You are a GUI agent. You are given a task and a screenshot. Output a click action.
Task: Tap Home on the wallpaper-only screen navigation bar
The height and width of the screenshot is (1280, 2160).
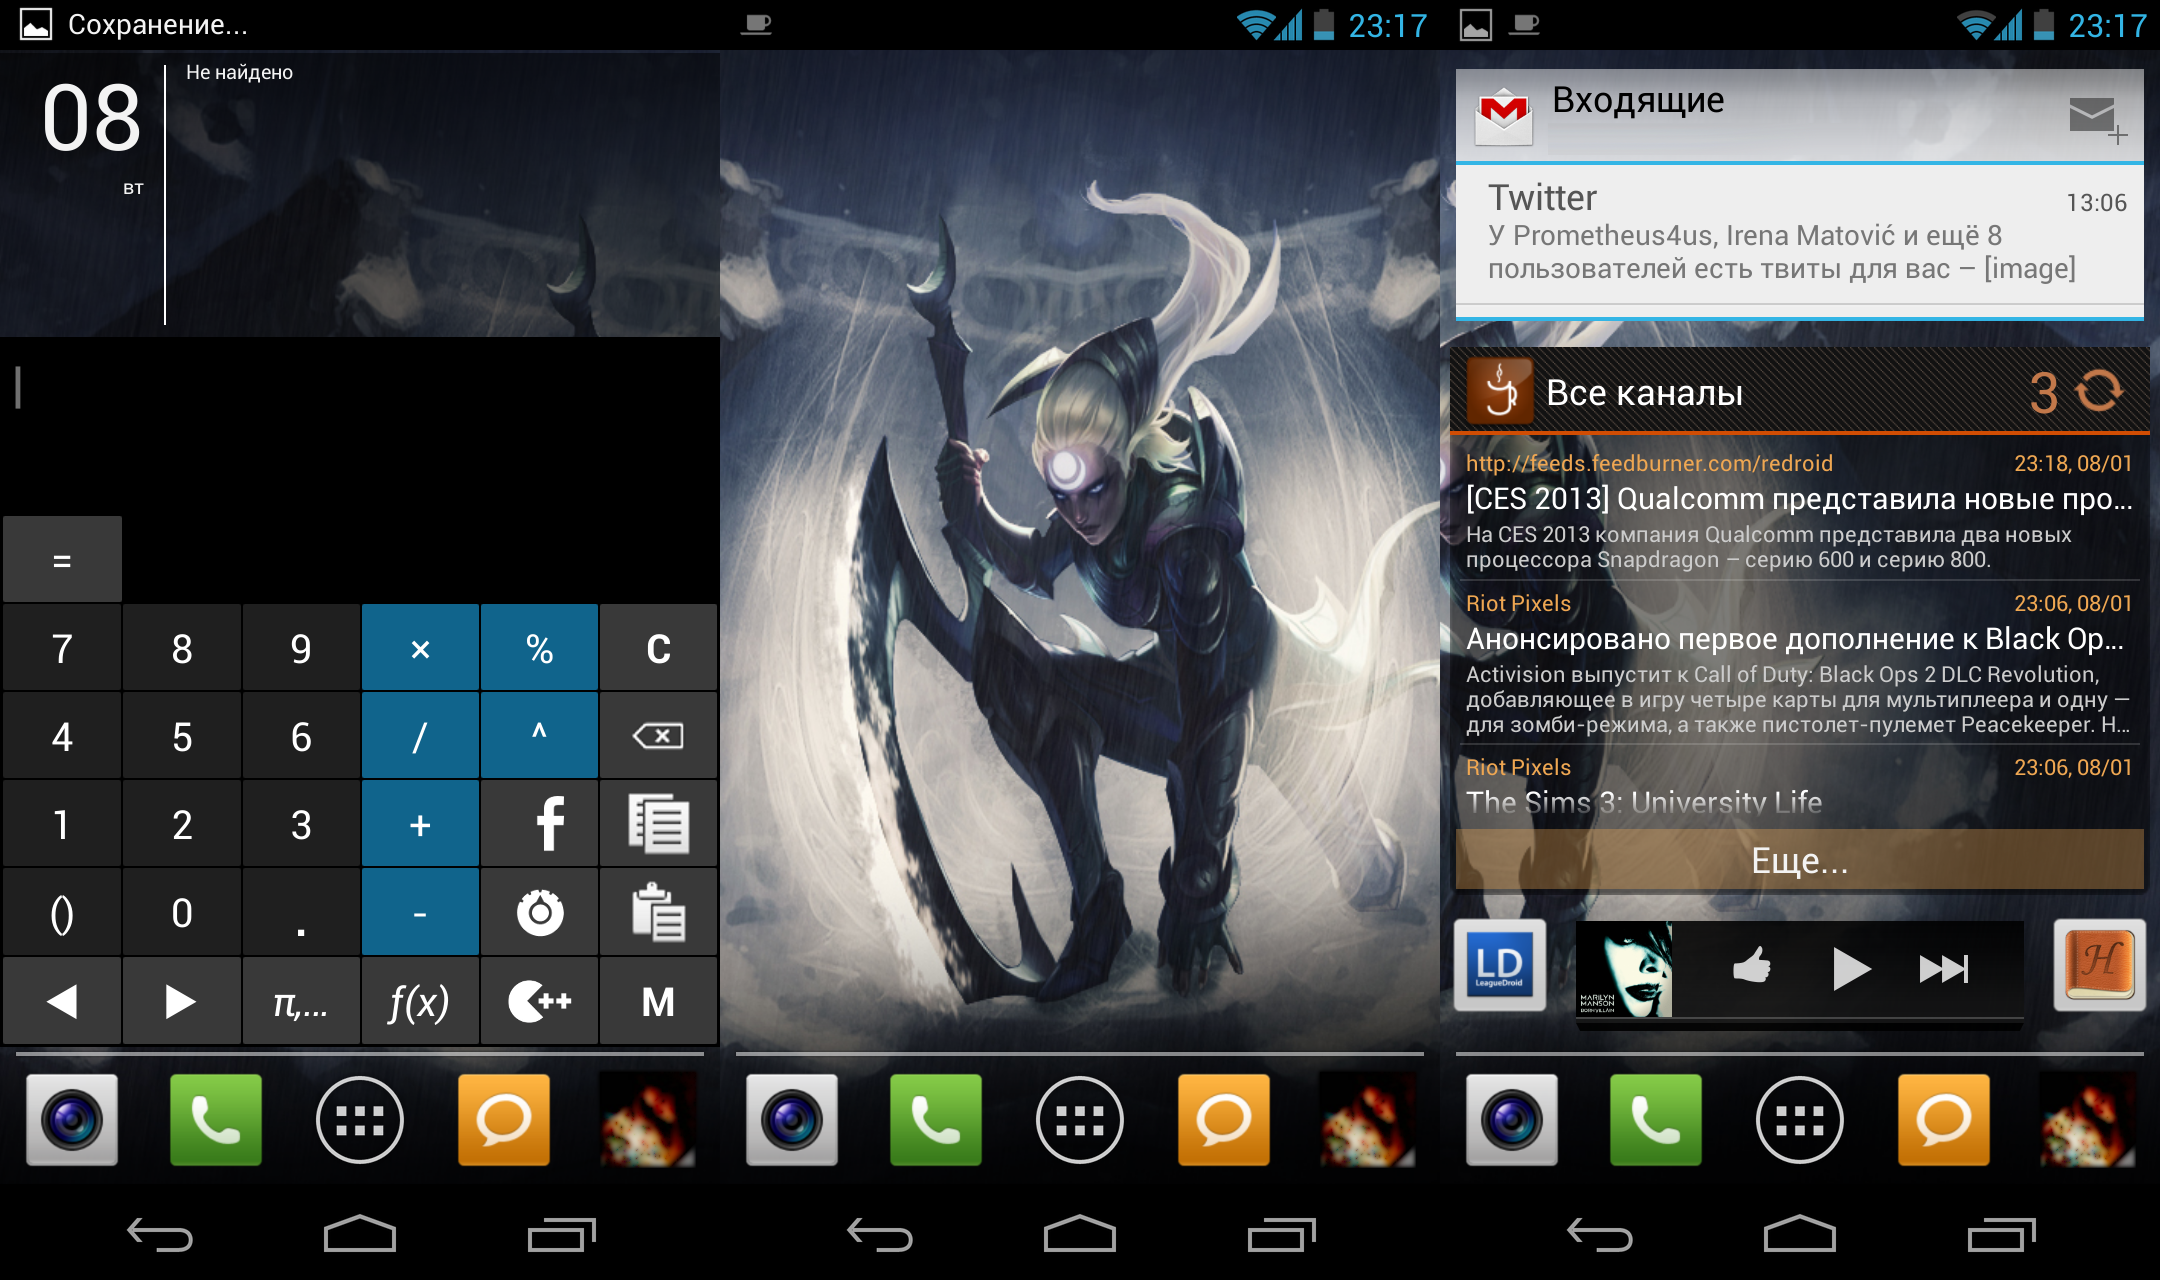pos(1080,1234)
